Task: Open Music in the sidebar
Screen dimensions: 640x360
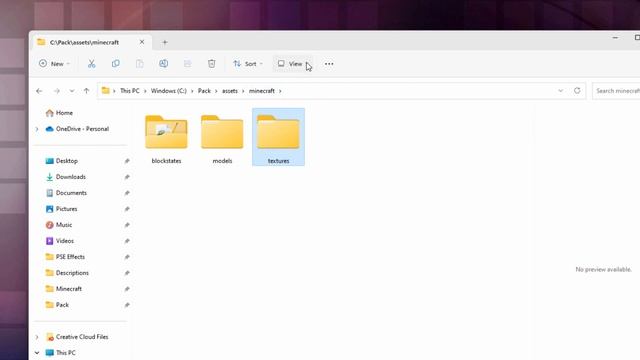Action: [59, 225]
